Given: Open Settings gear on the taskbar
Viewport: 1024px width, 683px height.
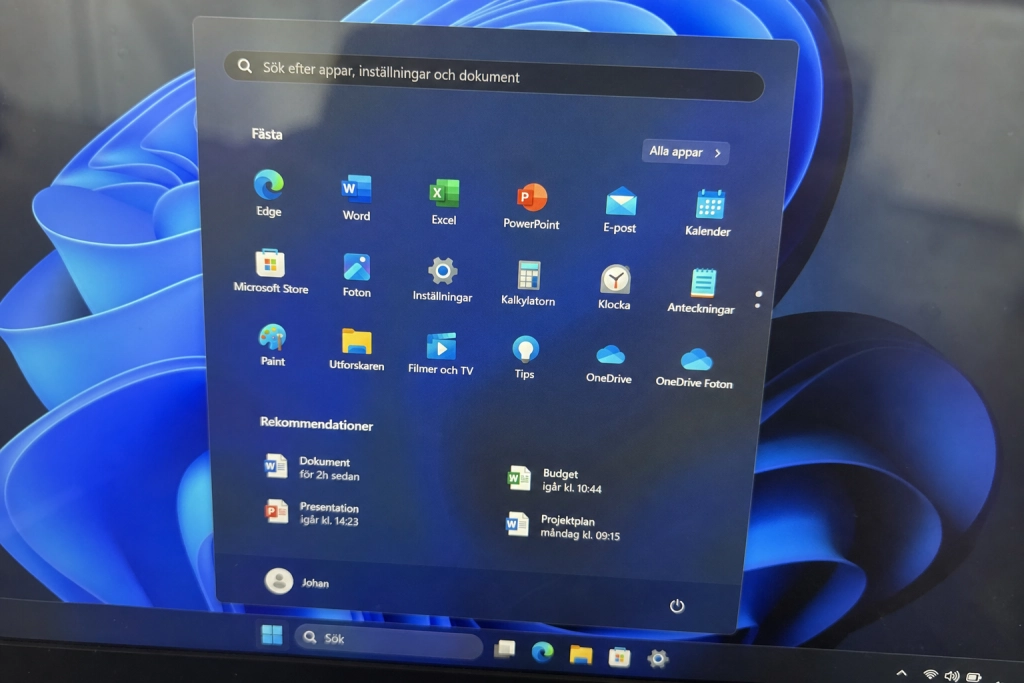Looking at the screenshot, I should [x=658, y=659].
